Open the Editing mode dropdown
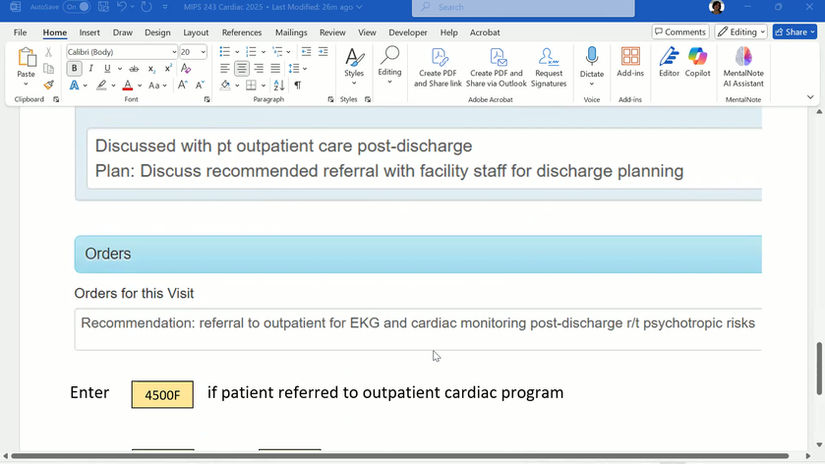 (741, 32)
